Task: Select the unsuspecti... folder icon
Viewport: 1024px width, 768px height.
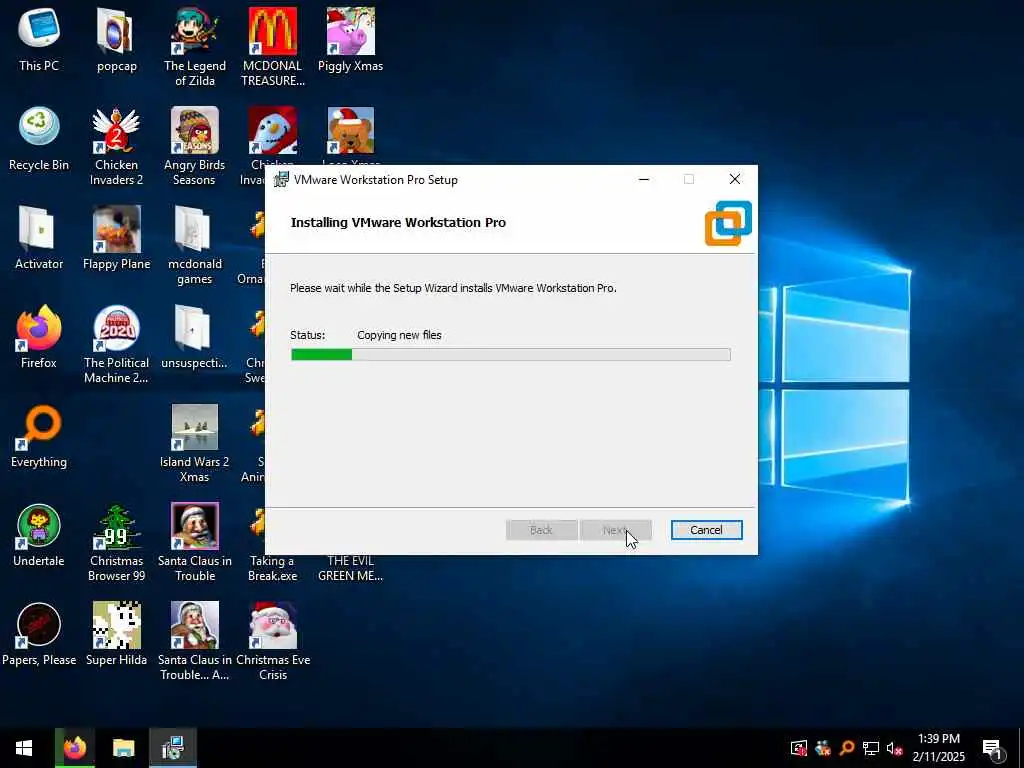Action: (x=195, y=337)
